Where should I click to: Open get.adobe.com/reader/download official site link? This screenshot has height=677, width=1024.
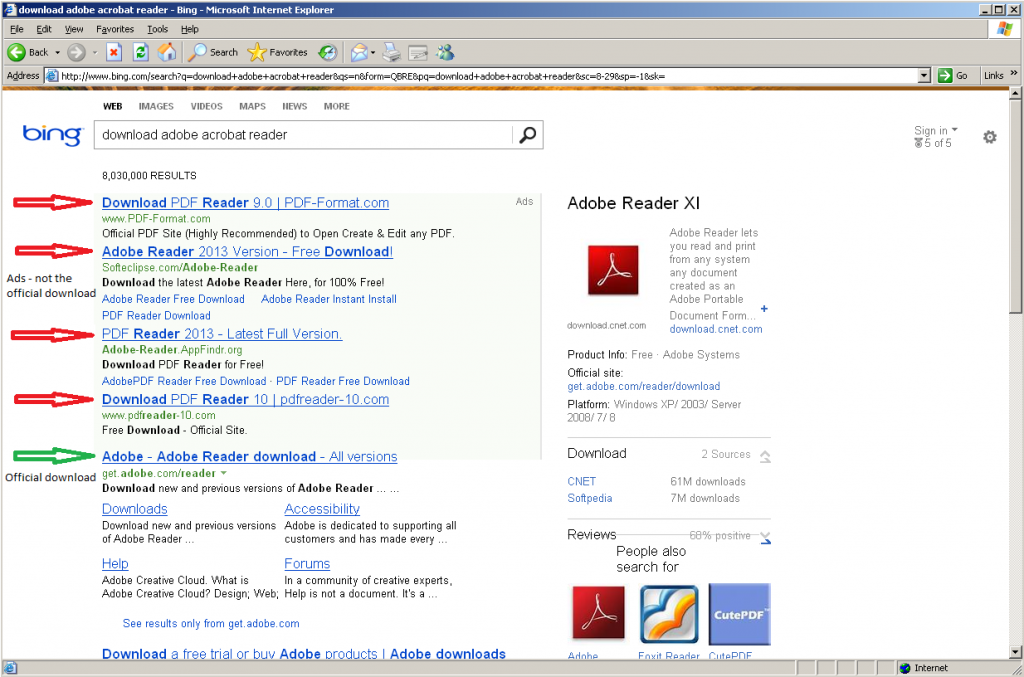tap(644, 386)
